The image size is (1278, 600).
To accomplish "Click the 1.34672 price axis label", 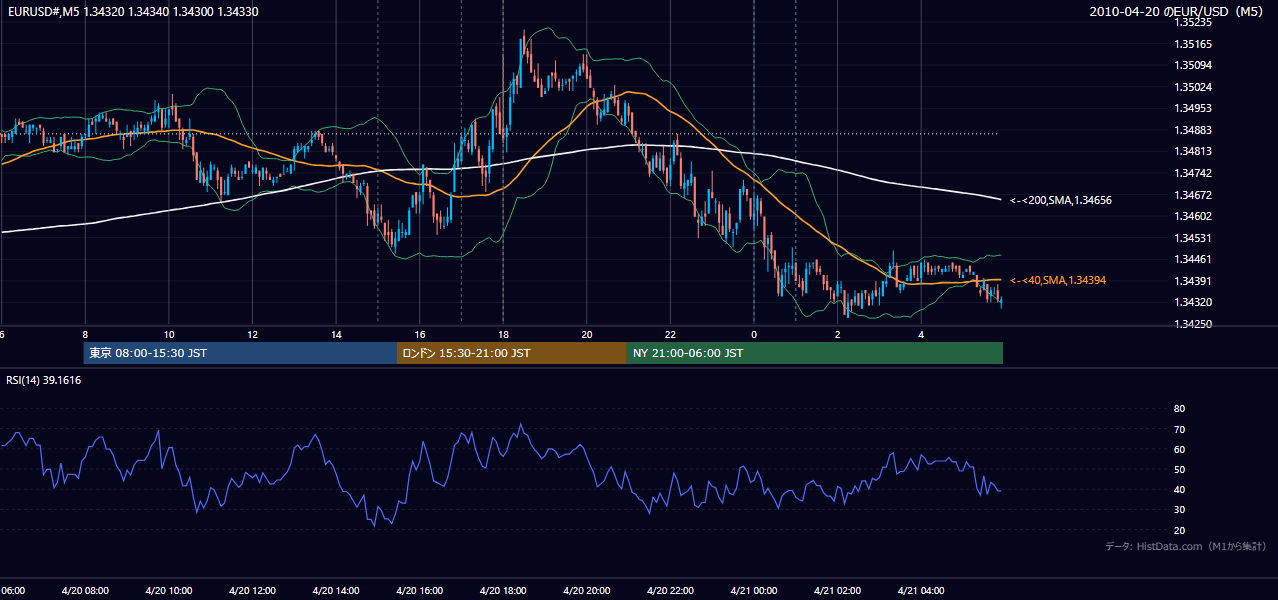I will pyautogui.click(x=1193, y=195).
